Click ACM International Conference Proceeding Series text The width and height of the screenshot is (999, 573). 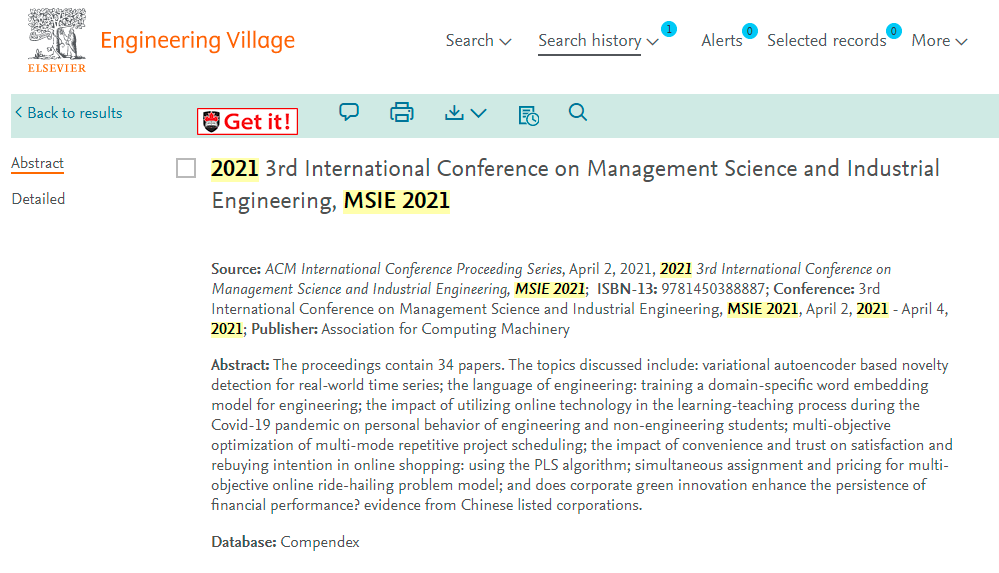[413, 269]
